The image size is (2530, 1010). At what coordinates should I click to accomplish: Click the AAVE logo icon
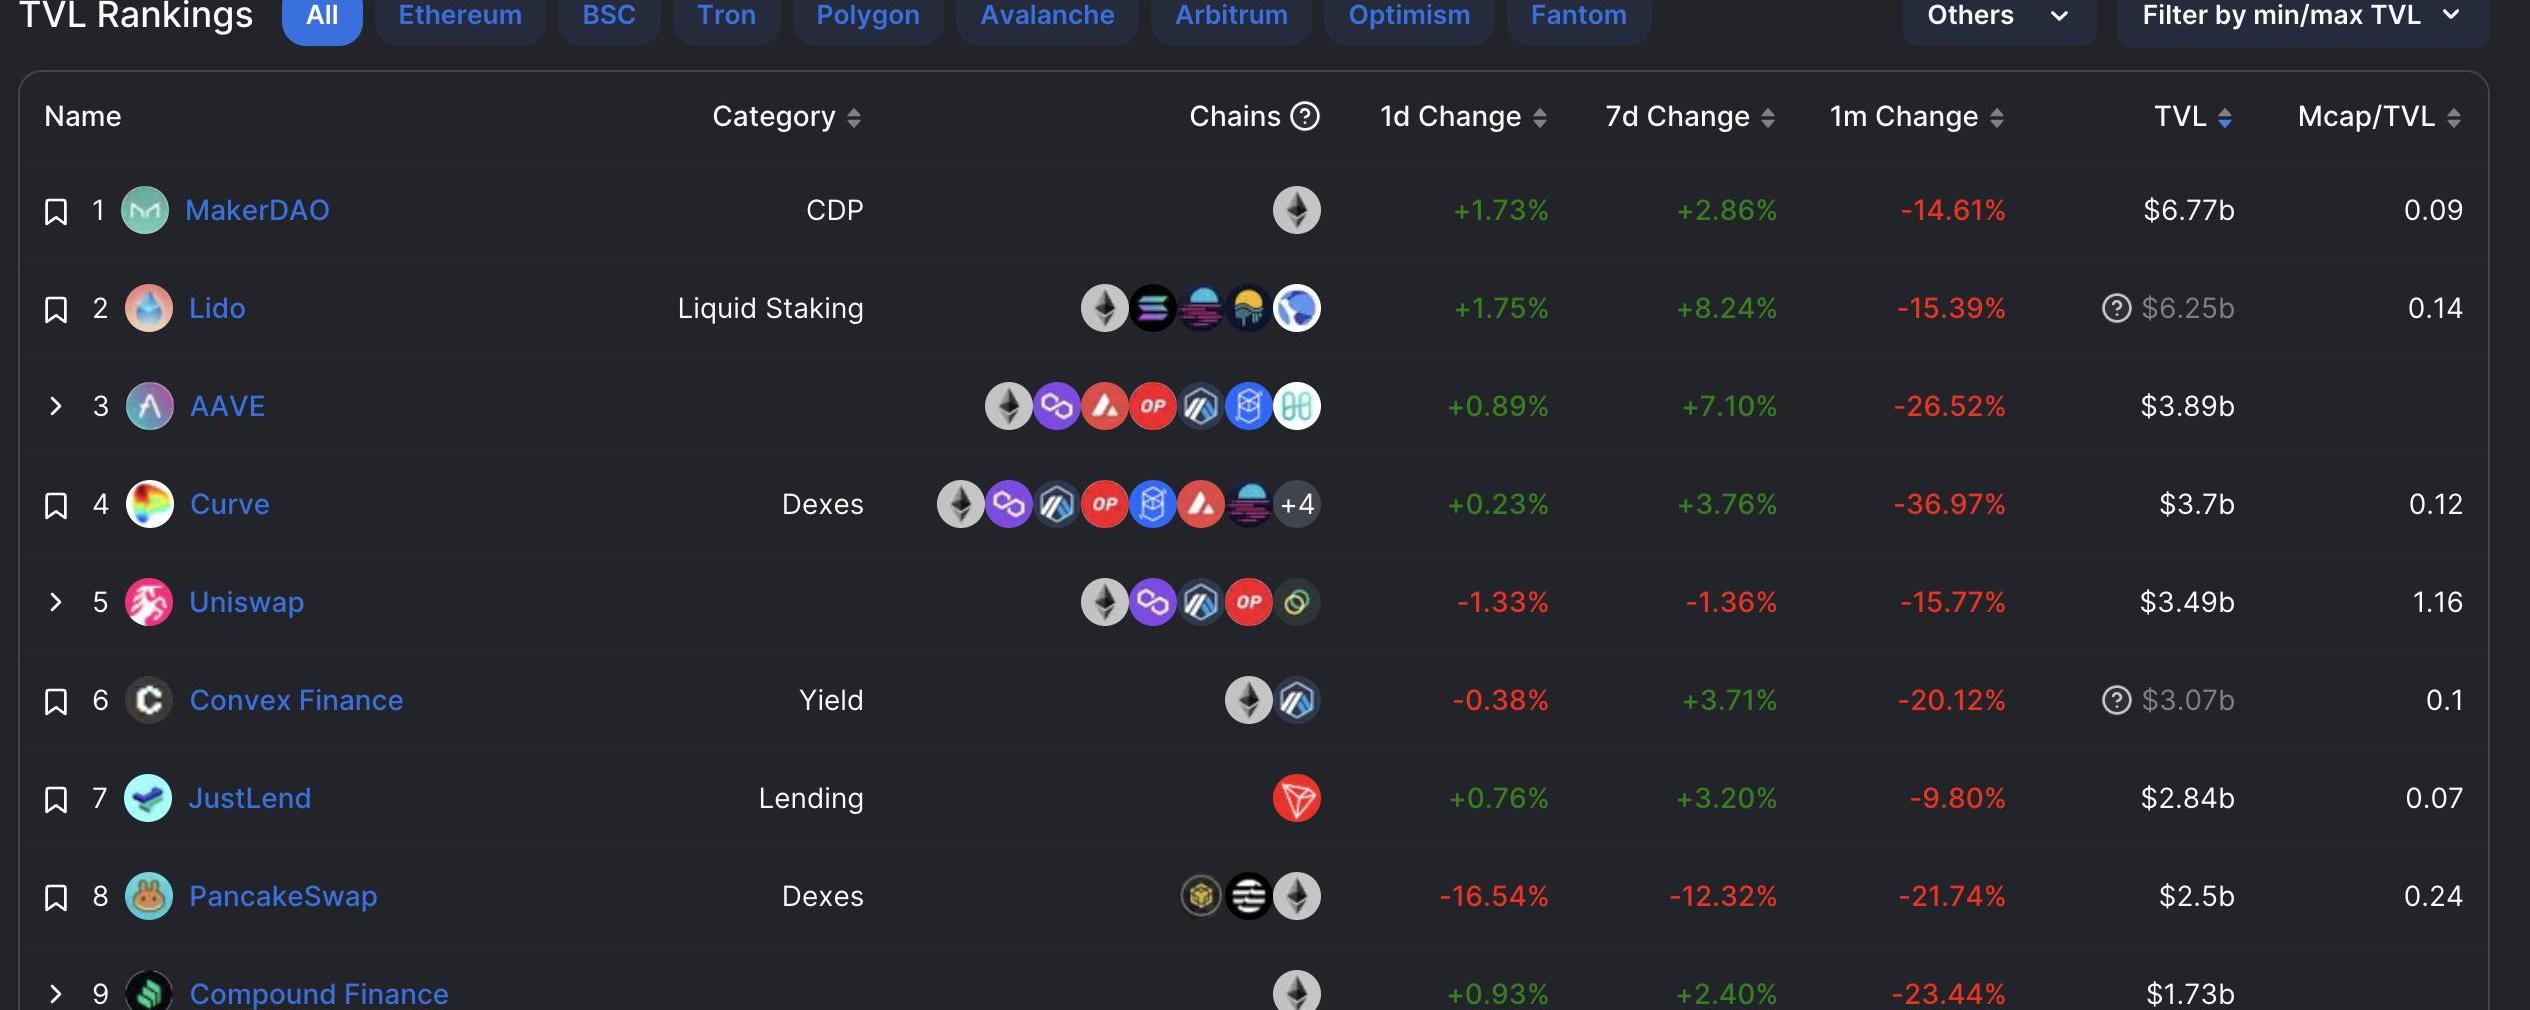pos(150,406)
